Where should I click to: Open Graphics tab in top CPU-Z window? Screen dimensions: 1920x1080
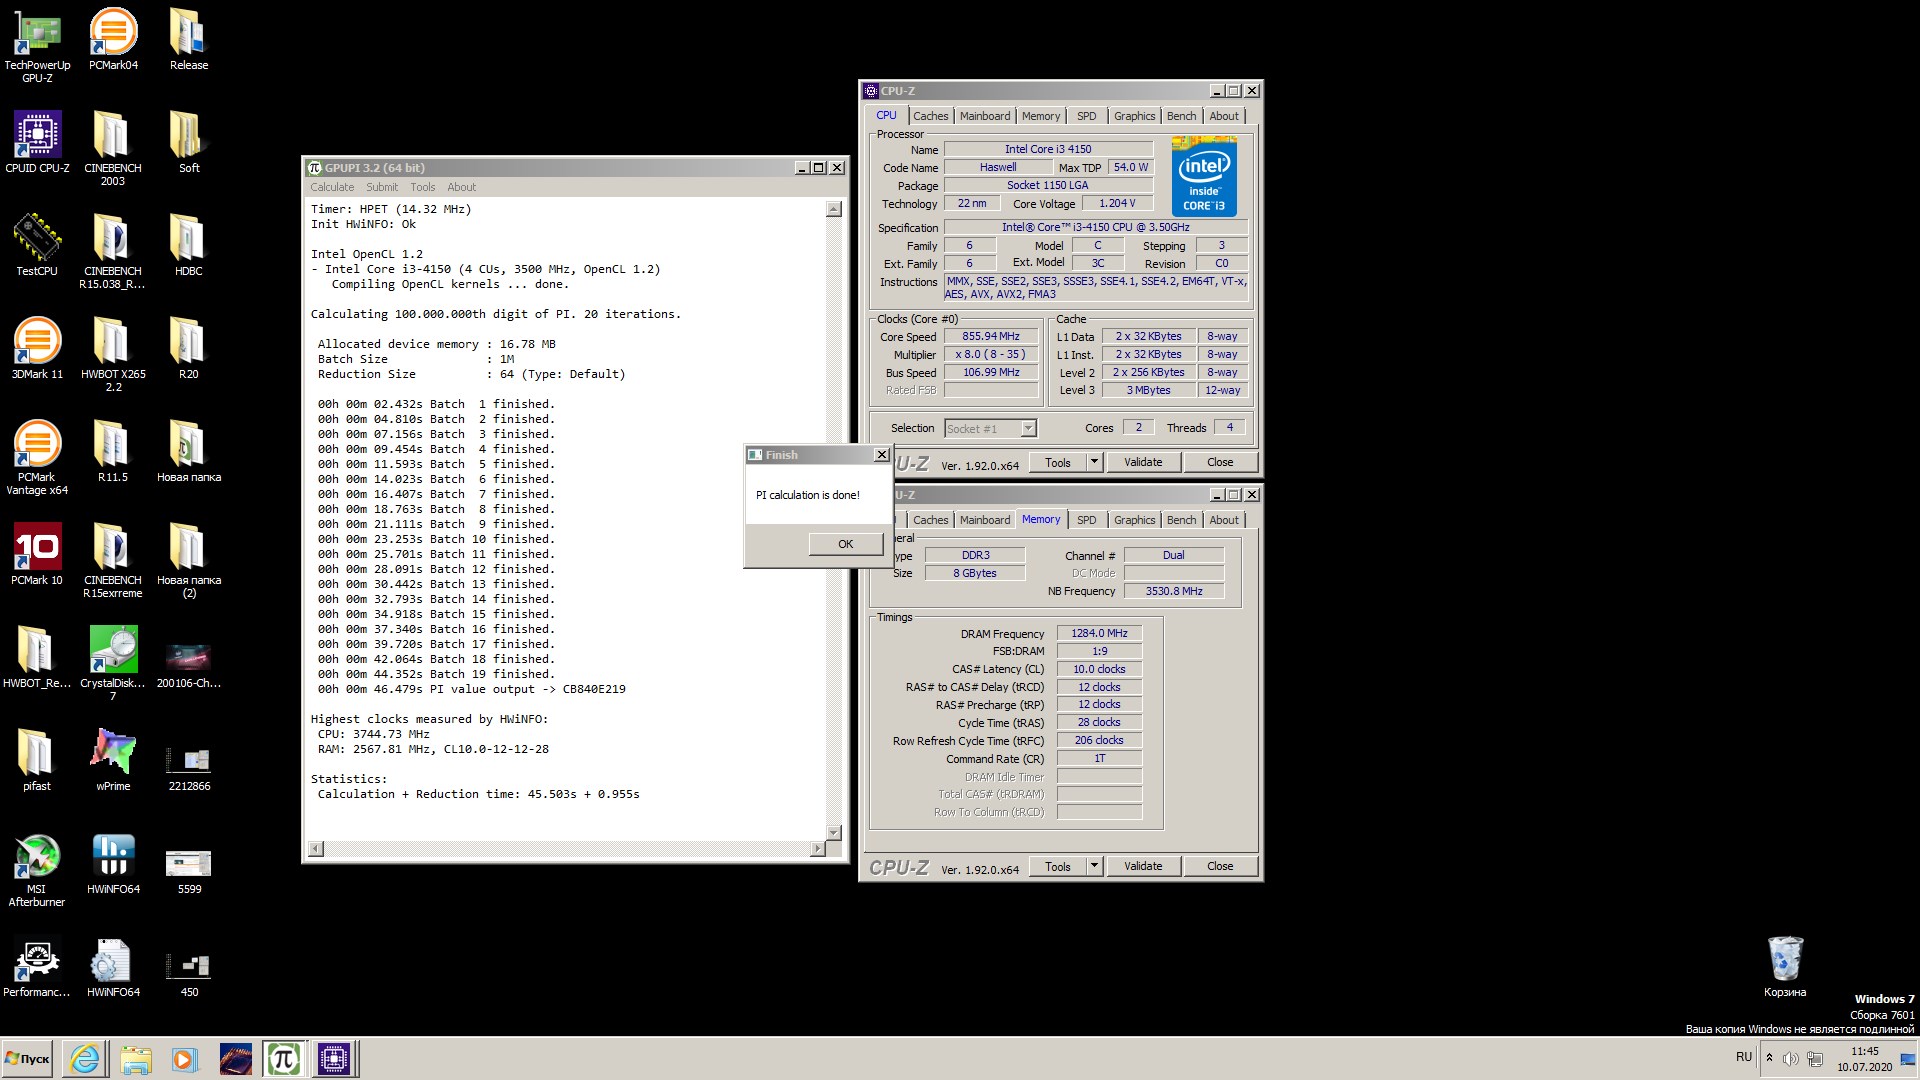pos(1134,116)
